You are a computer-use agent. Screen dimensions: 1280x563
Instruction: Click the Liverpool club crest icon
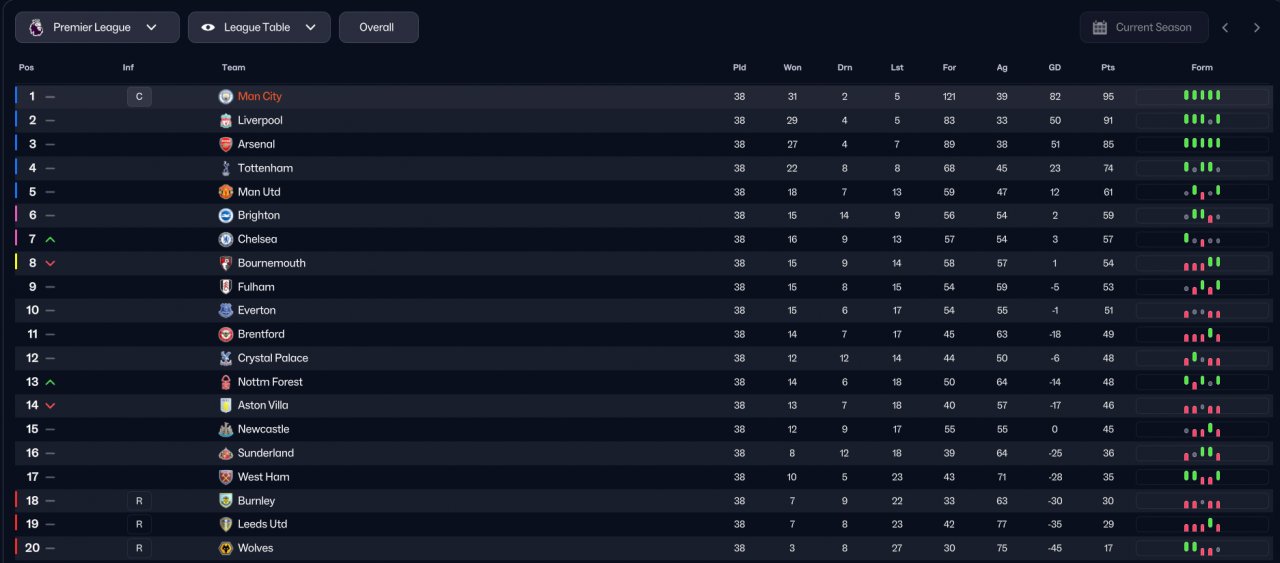click(x=225, y=121)
